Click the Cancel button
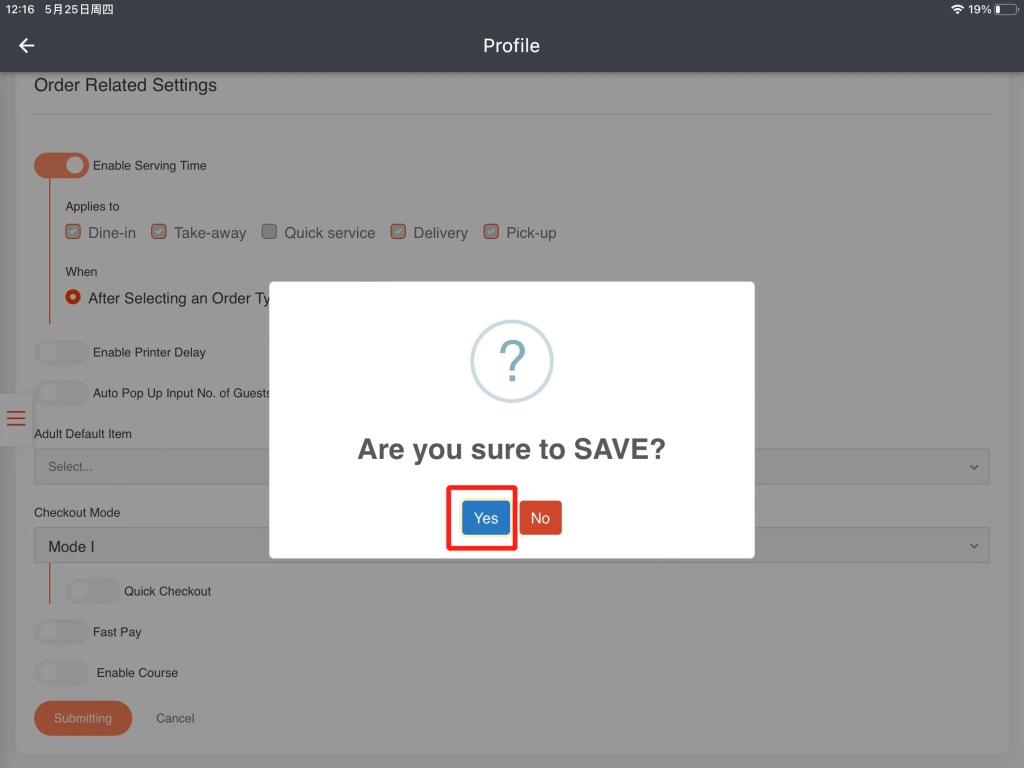The height and width of the screenshot is (768, 1024). coord(175,718)
